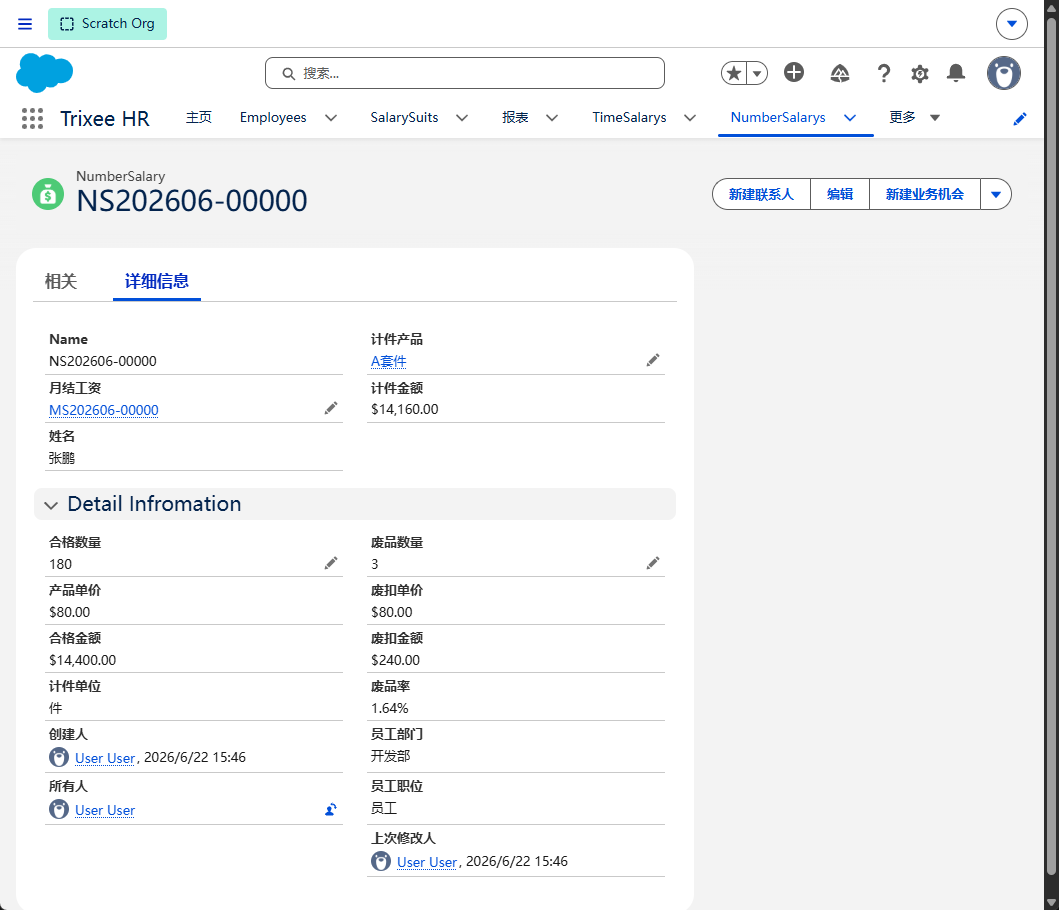Edit the 废品数量 field with pencil
This screenshot has height=910, width=1059.
[652, 563]
